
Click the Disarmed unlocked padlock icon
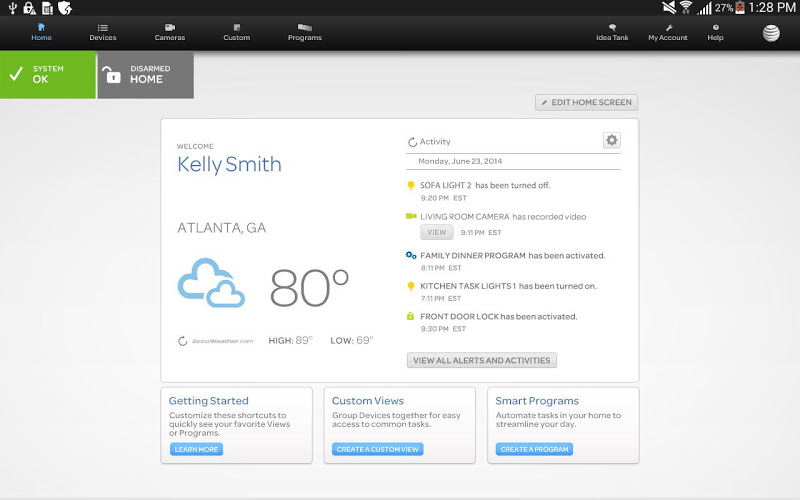coord(111,74)
